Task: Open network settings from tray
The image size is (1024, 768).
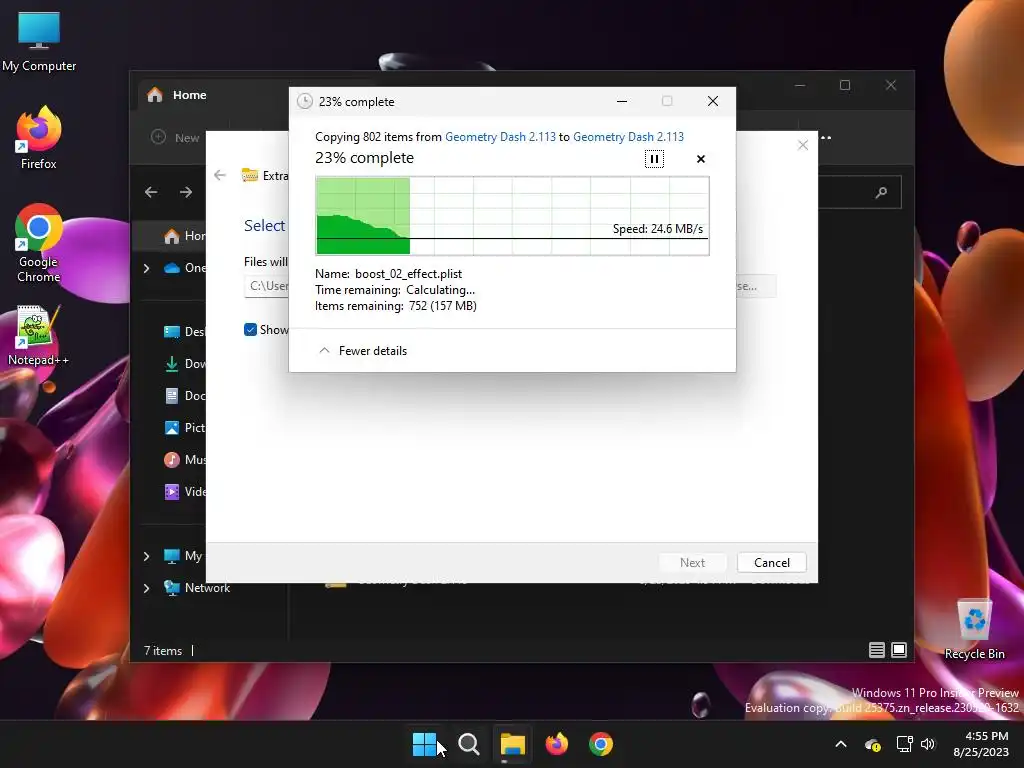Action: click(904, 744)
